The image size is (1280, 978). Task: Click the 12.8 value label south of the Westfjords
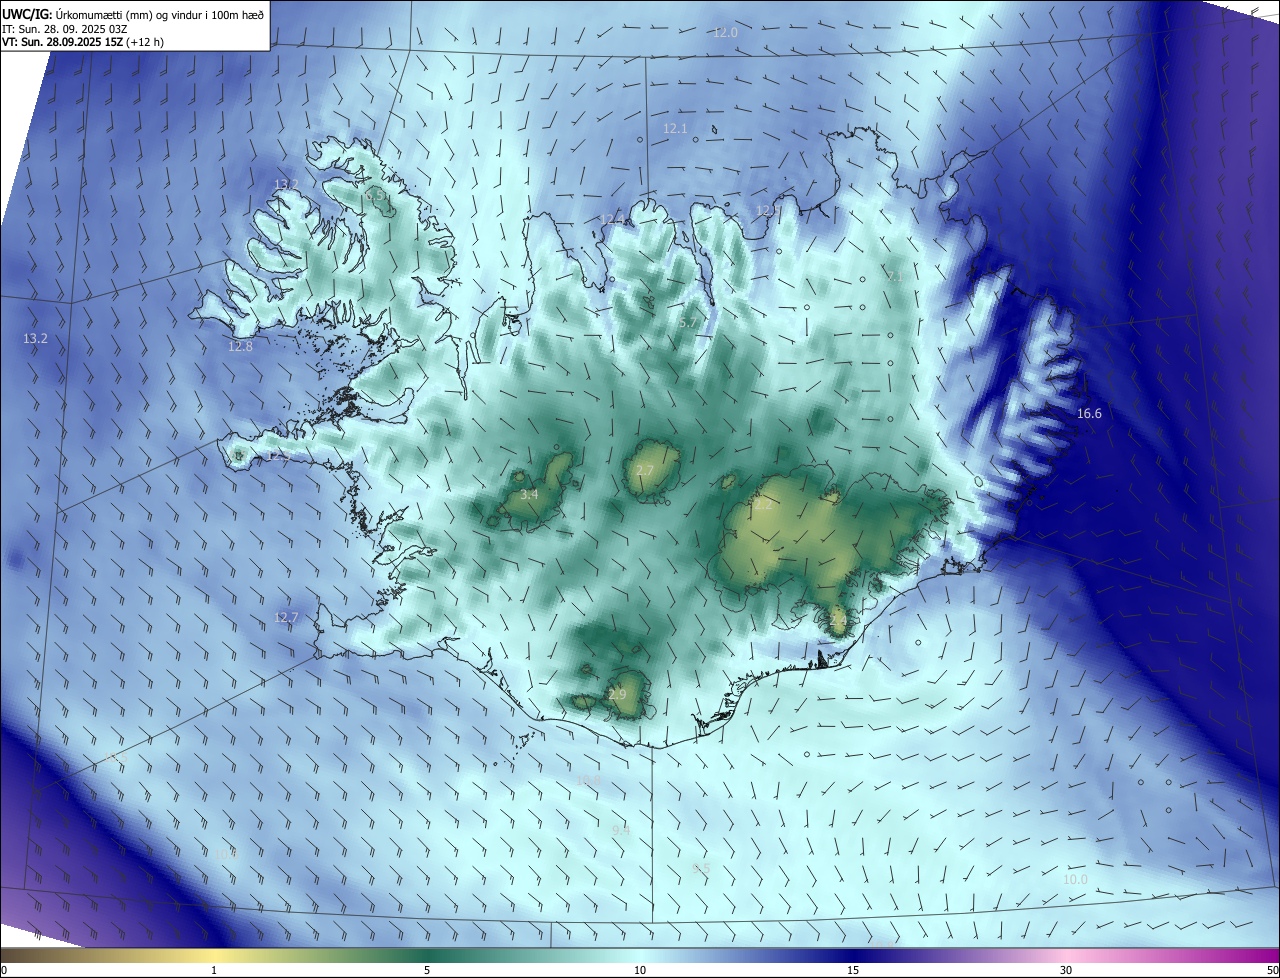[x=240, y=346]
